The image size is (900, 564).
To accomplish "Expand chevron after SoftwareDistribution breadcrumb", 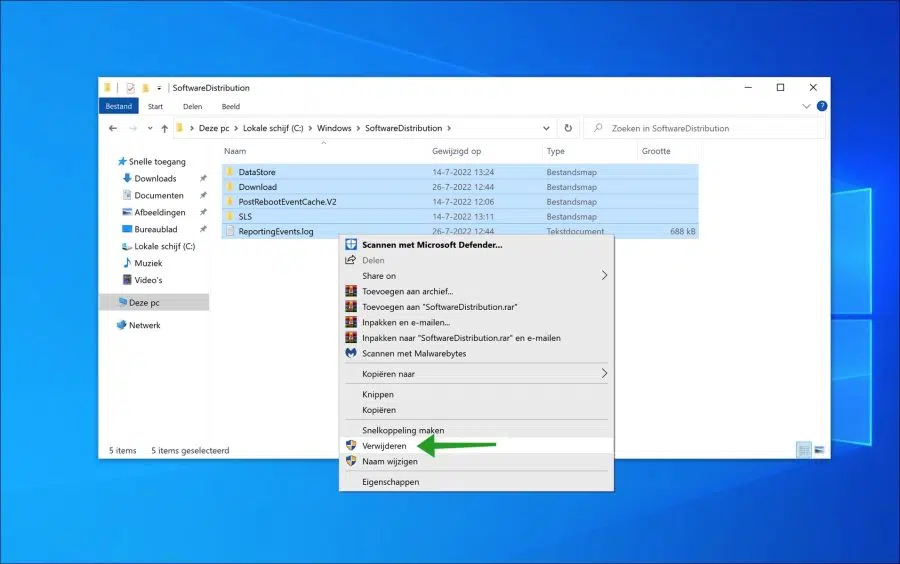I will click(x=449, y=128).
